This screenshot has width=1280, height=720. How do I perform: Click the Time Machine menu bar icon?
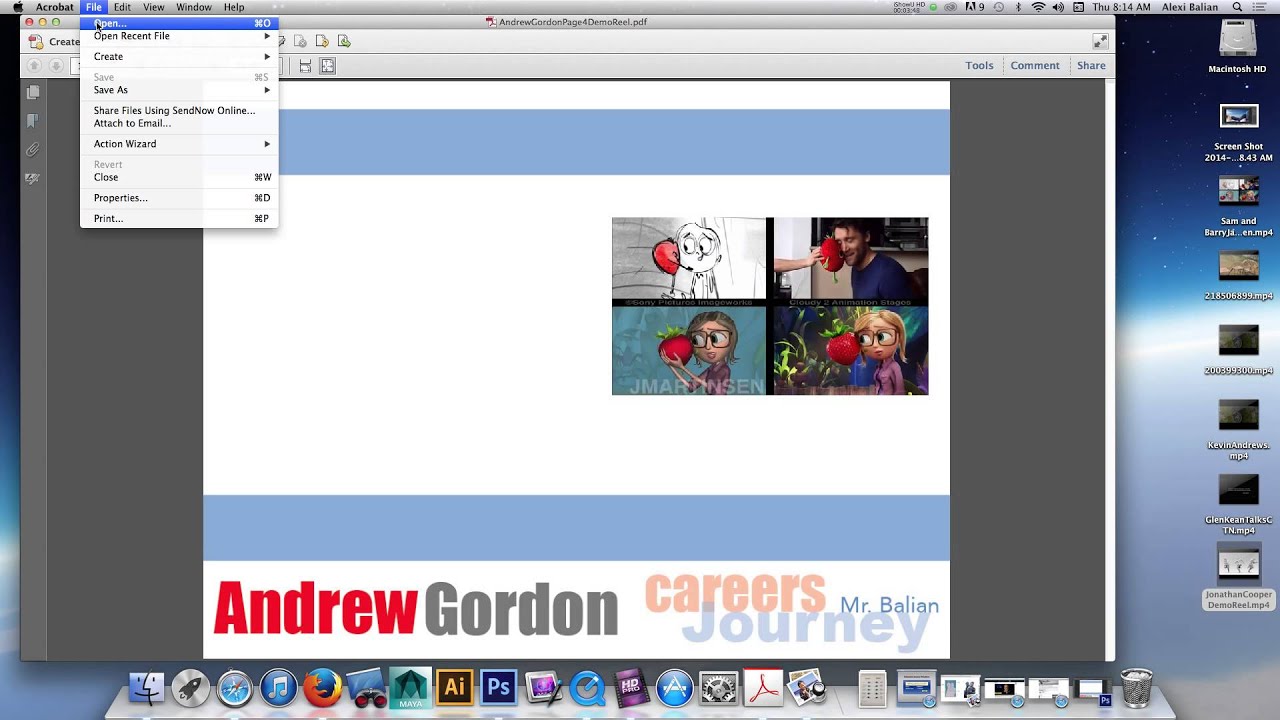coord(997,7)
